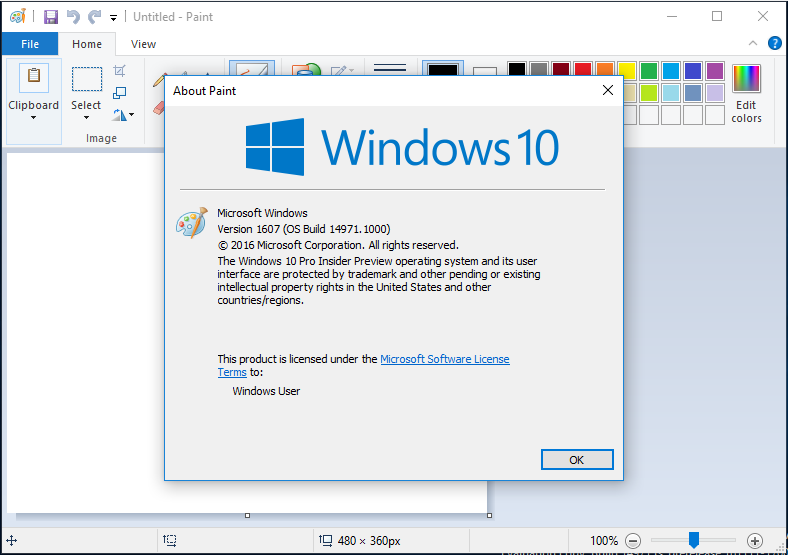
Task: Click the bottom-right canvas resize handle
Action: pos(489,515)
